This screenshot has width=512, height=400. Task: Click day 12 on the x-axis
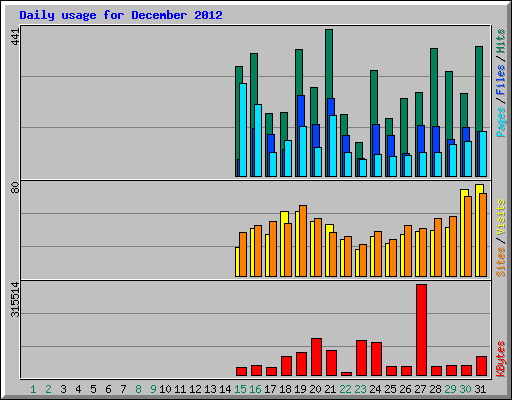coord(195,389)
